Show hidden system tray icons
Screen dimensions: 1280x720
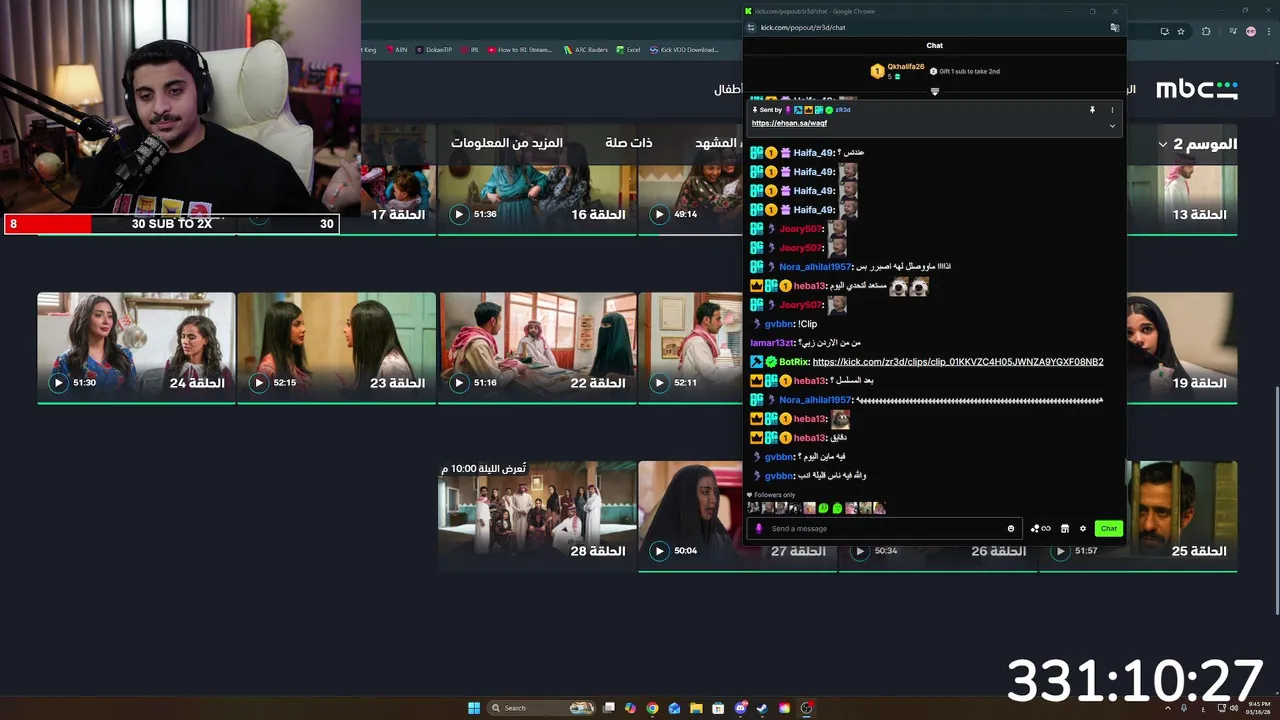[1167, 708]
